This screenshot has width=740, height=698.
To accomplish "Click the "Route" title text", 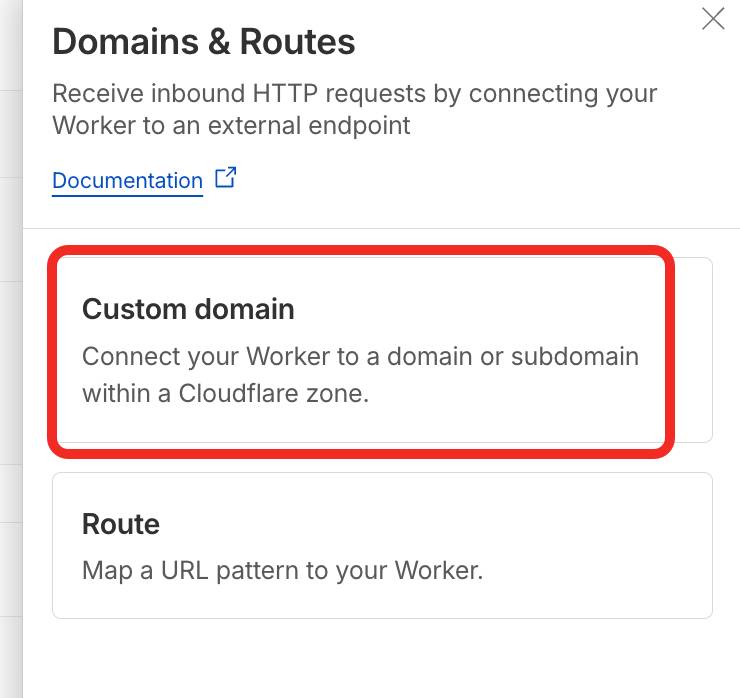I will pos(121,524).
